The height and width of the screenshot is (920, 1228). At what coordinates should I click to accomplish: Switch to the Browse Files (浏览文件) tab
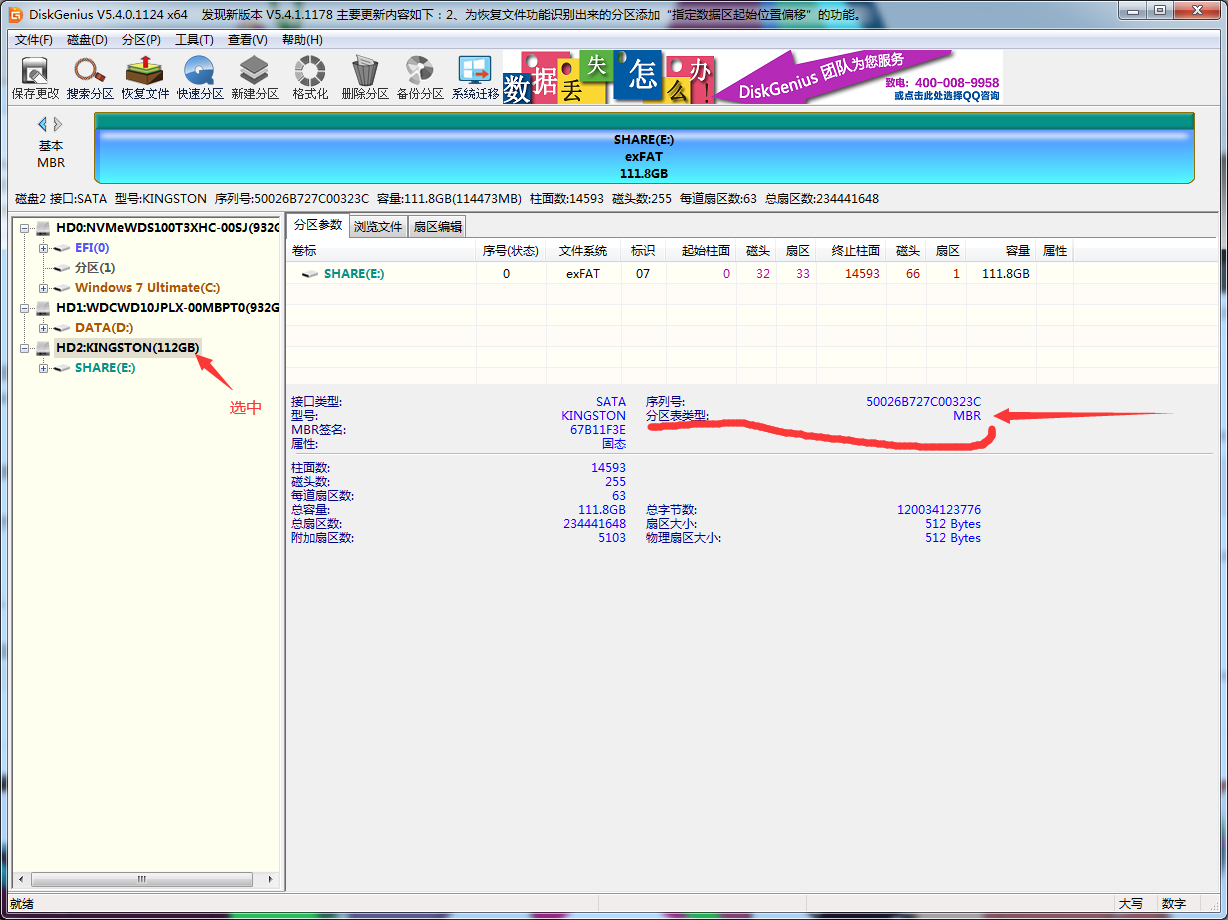click(x=378, y=227)
